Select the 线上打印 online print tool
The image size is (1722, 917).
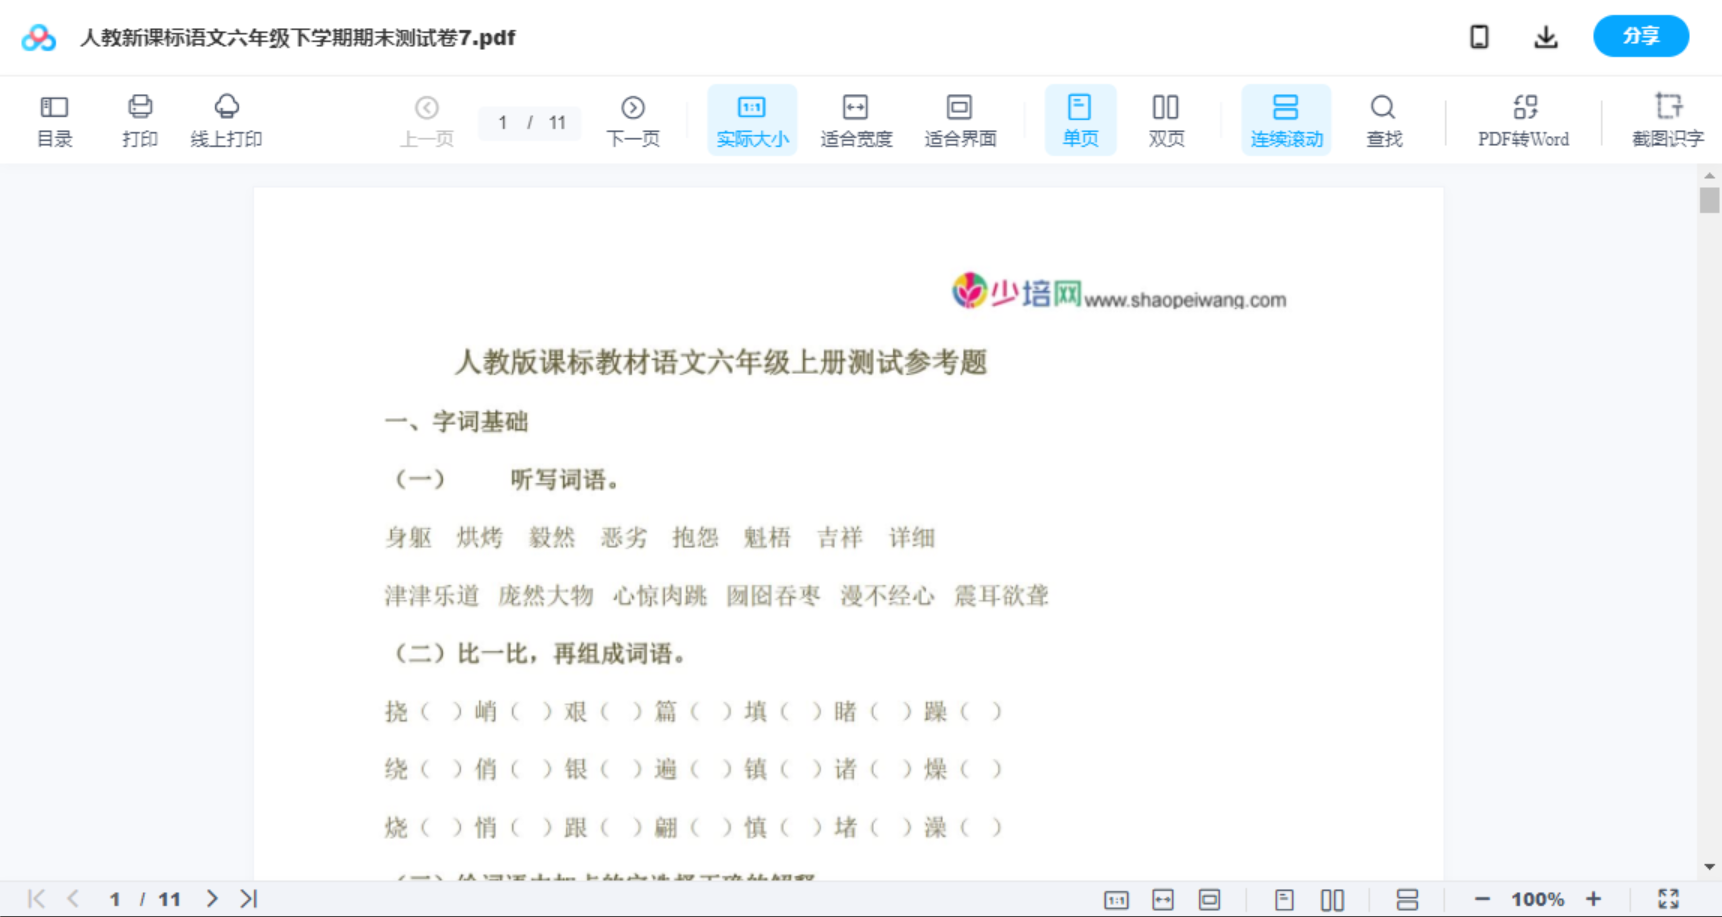[228, 119]
